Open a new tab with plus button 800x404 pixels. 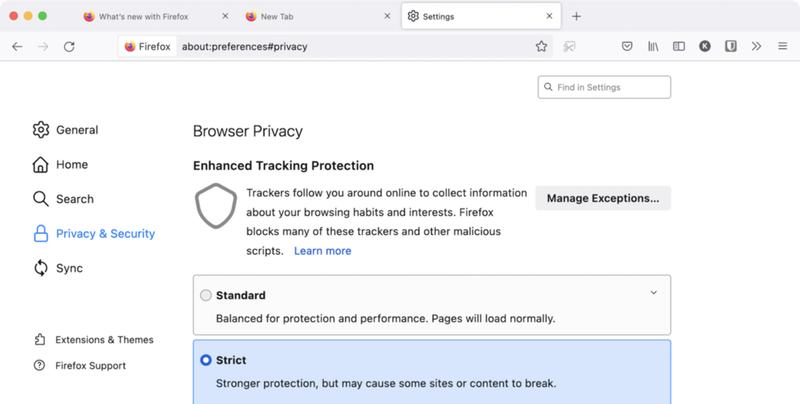[x=576, y=16]
